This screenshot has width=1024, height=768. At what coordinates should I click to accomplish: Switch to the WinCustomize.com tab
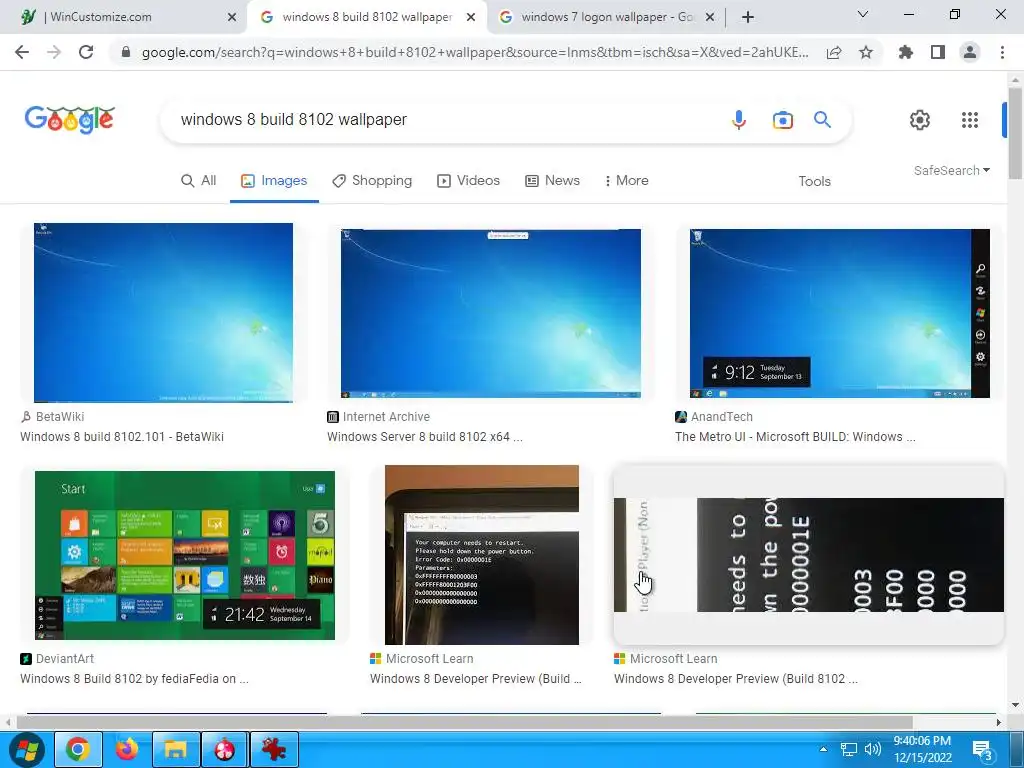click(122, 17)
